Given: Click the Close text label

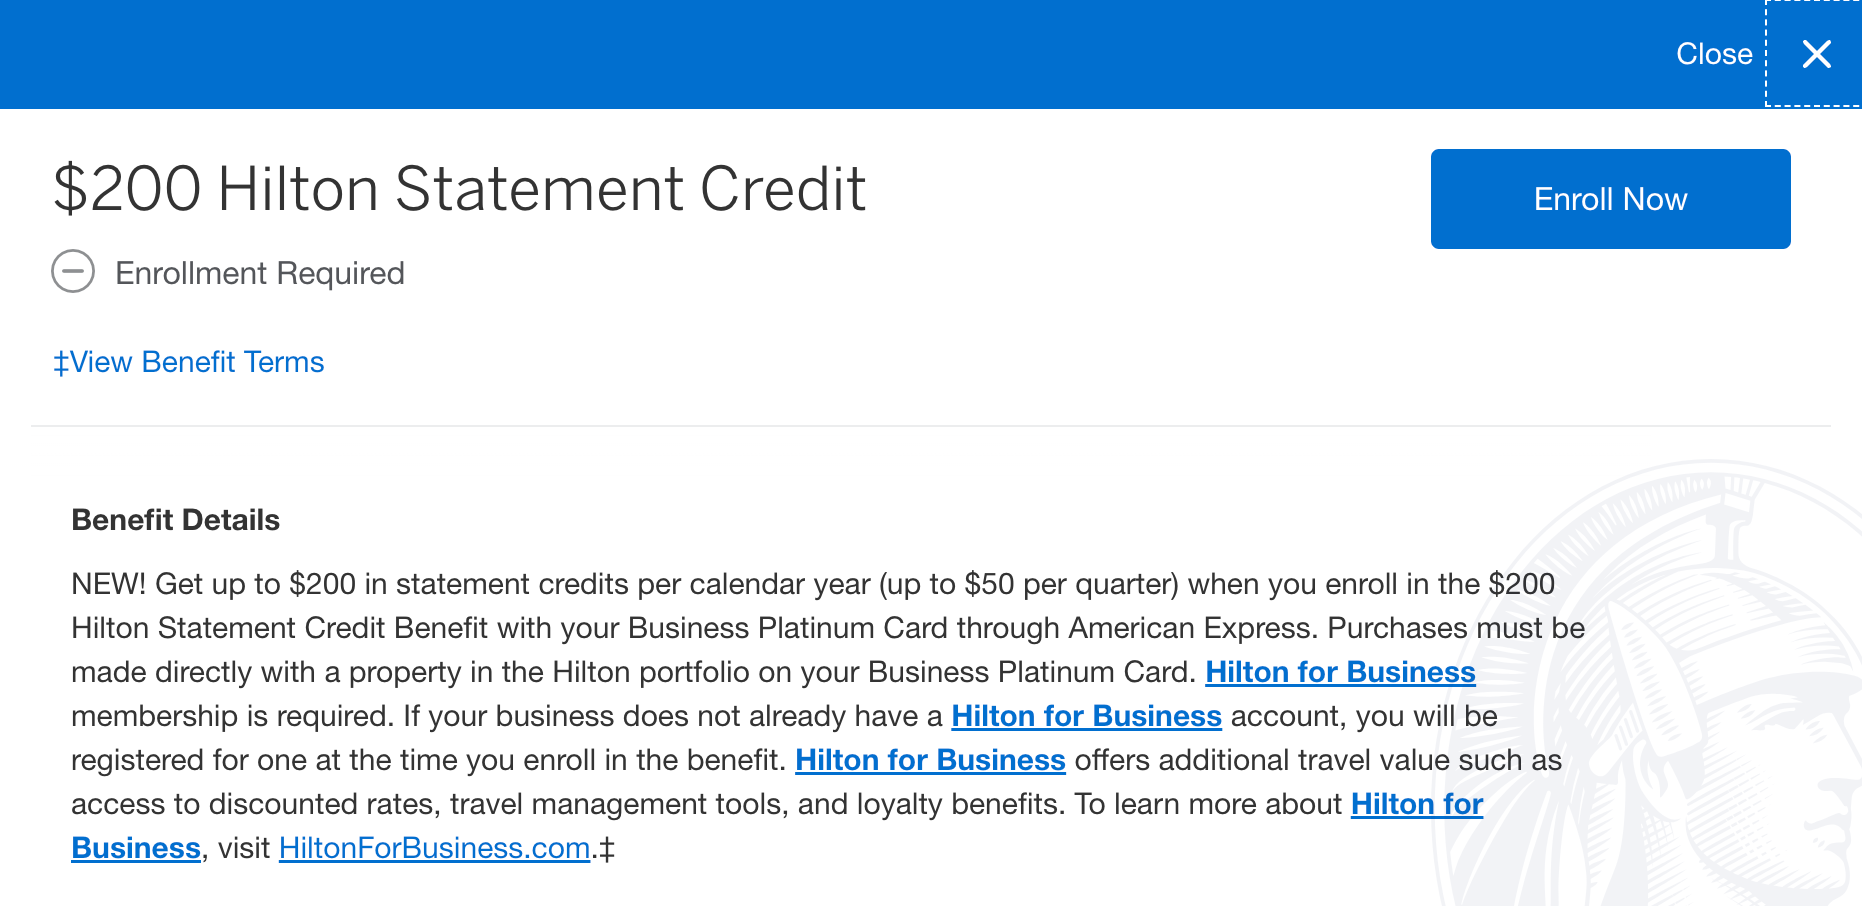Looking at the screenshot, I should [1714, 54].
